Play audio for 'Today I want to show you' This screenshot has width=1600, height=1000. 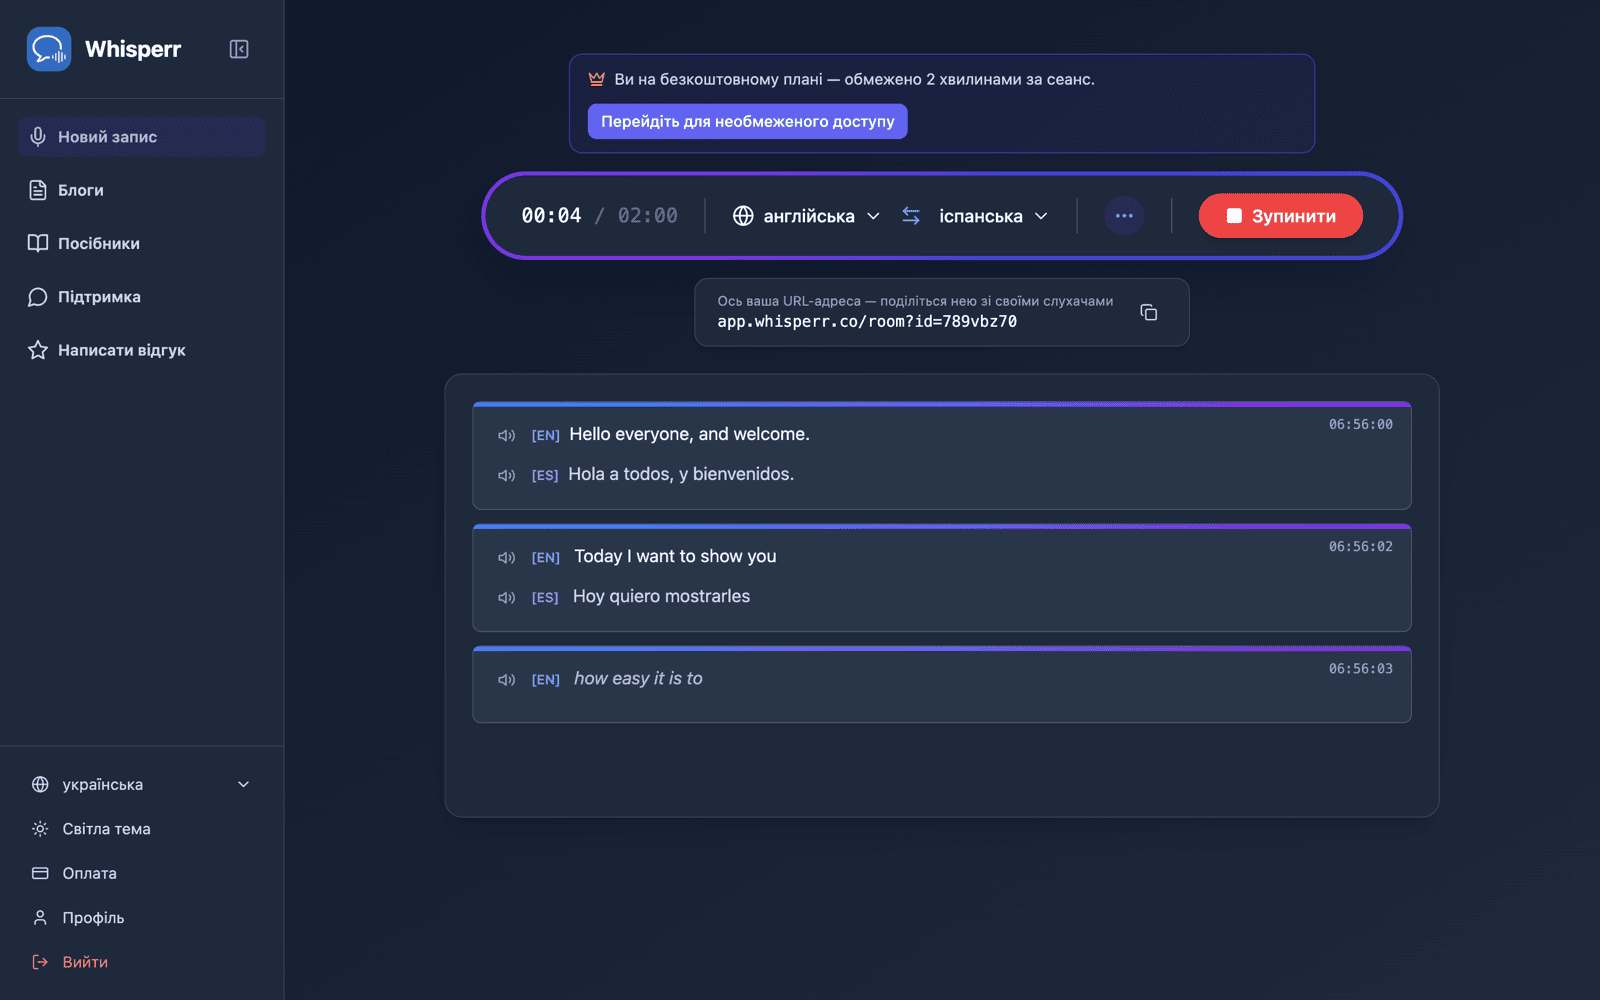(x=507, y=557)
